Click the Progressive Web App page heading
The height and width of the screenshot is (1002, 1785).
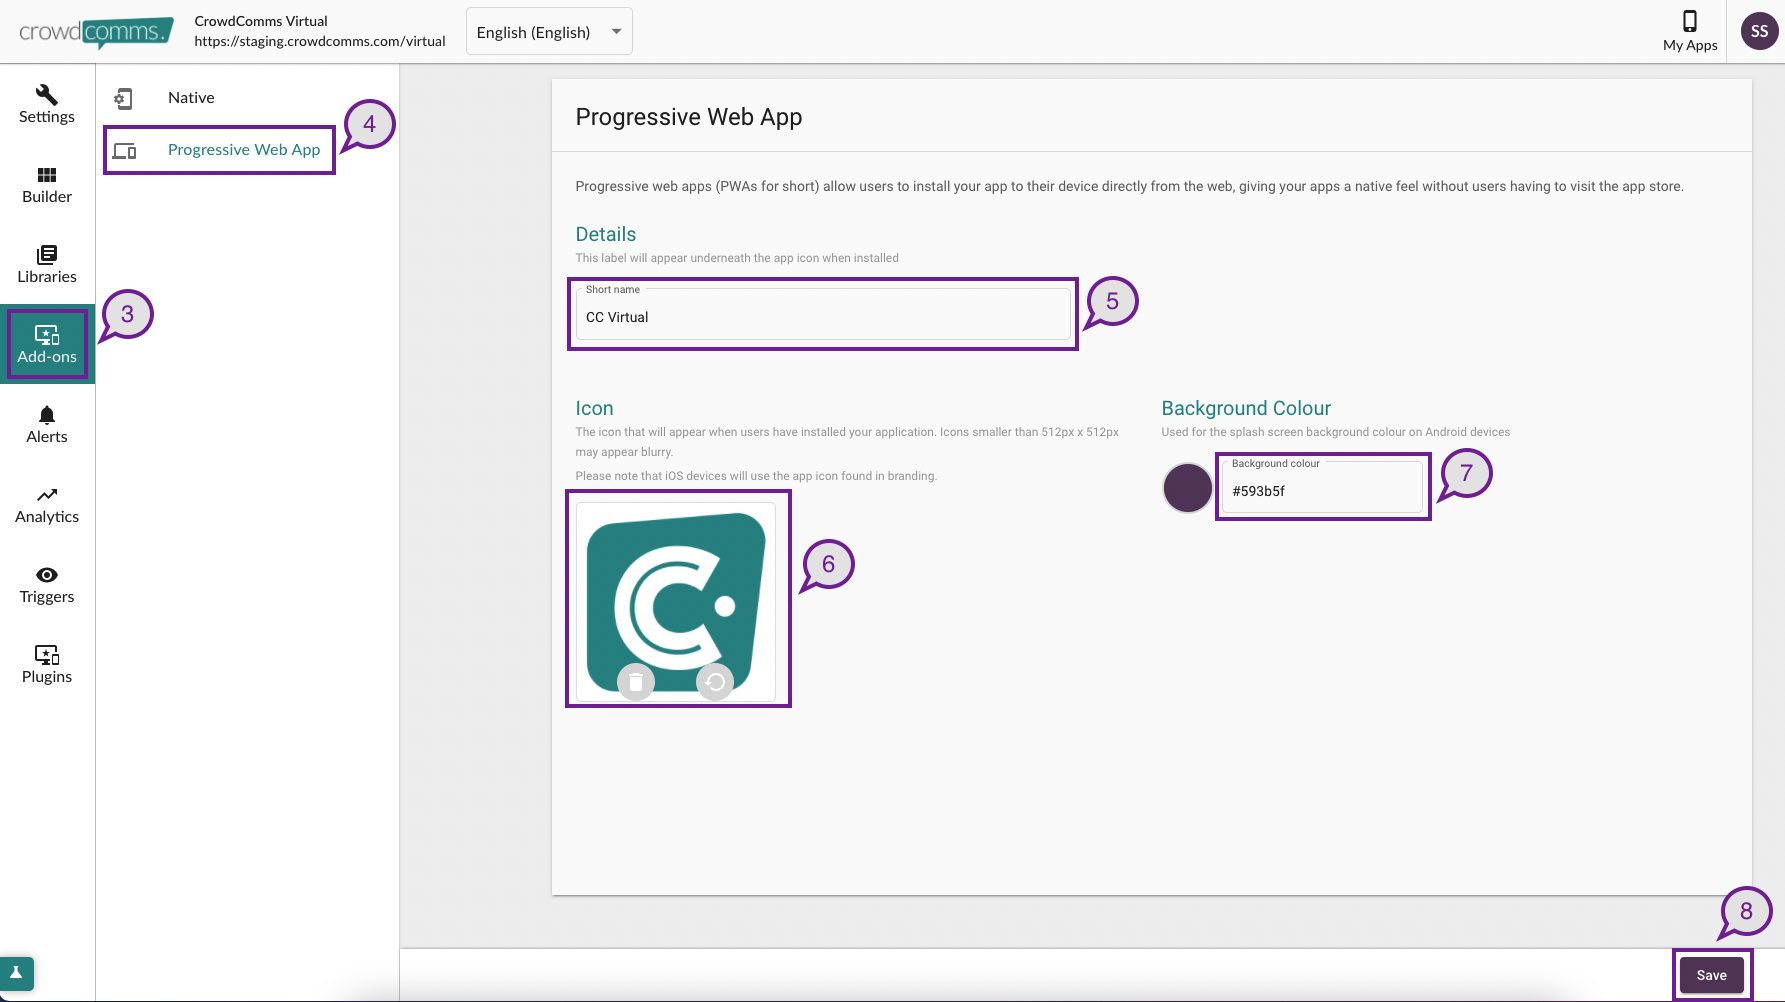click(x=689, y=117)
